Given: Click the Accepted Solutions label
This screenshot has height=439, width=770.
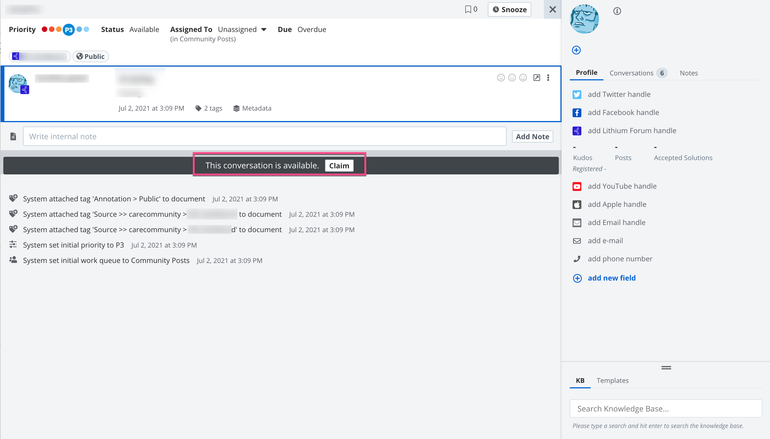Looking at the screenshot, I should point(683,158).
